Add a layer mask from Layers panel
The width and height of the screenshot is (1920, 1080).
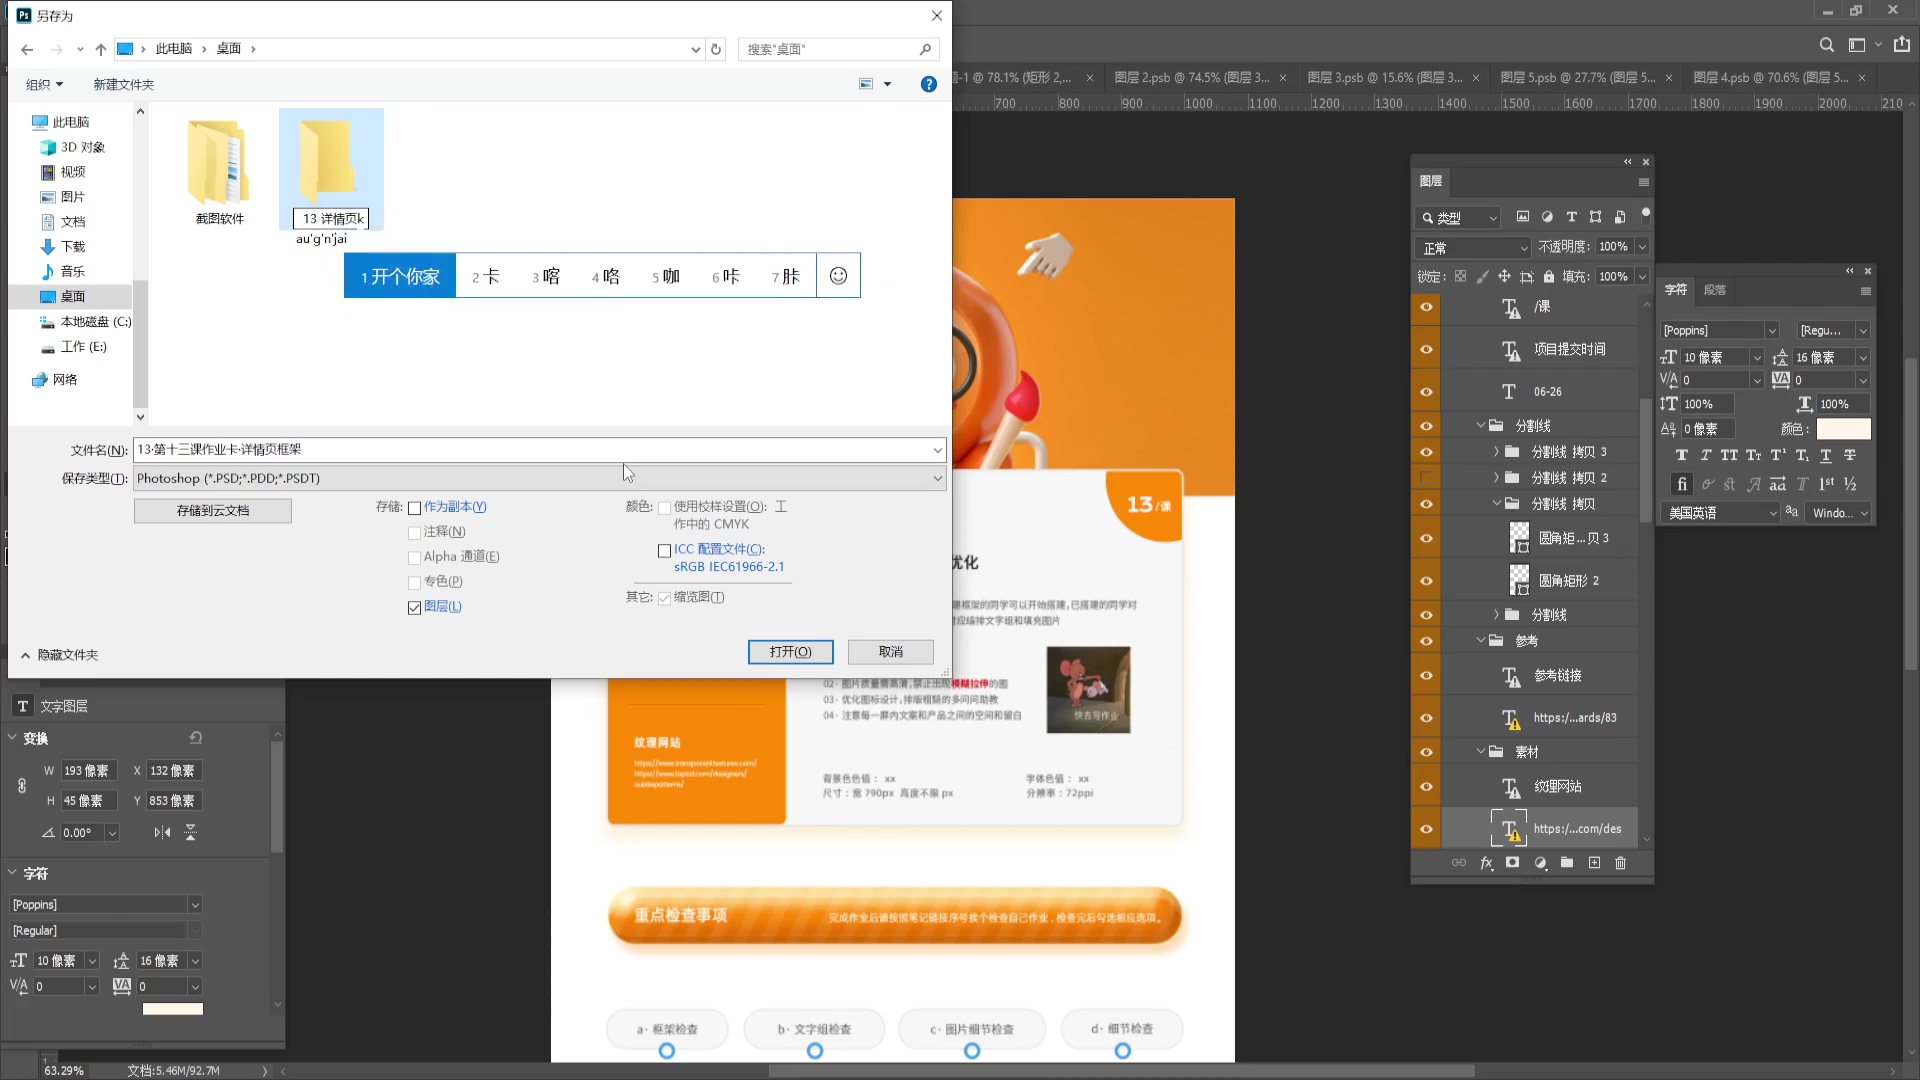click(1513, 863)
